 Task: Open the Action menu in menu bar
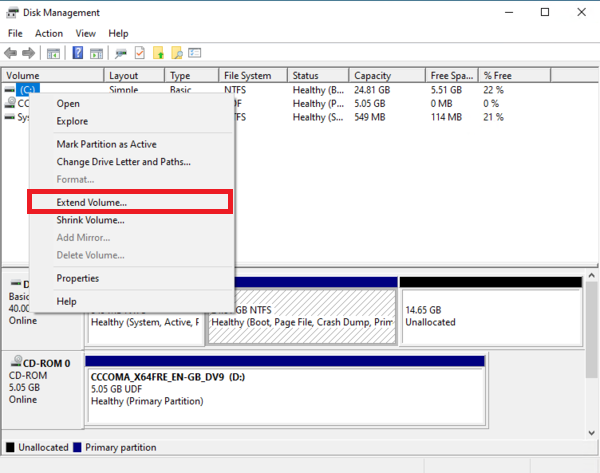click(49, 33)
